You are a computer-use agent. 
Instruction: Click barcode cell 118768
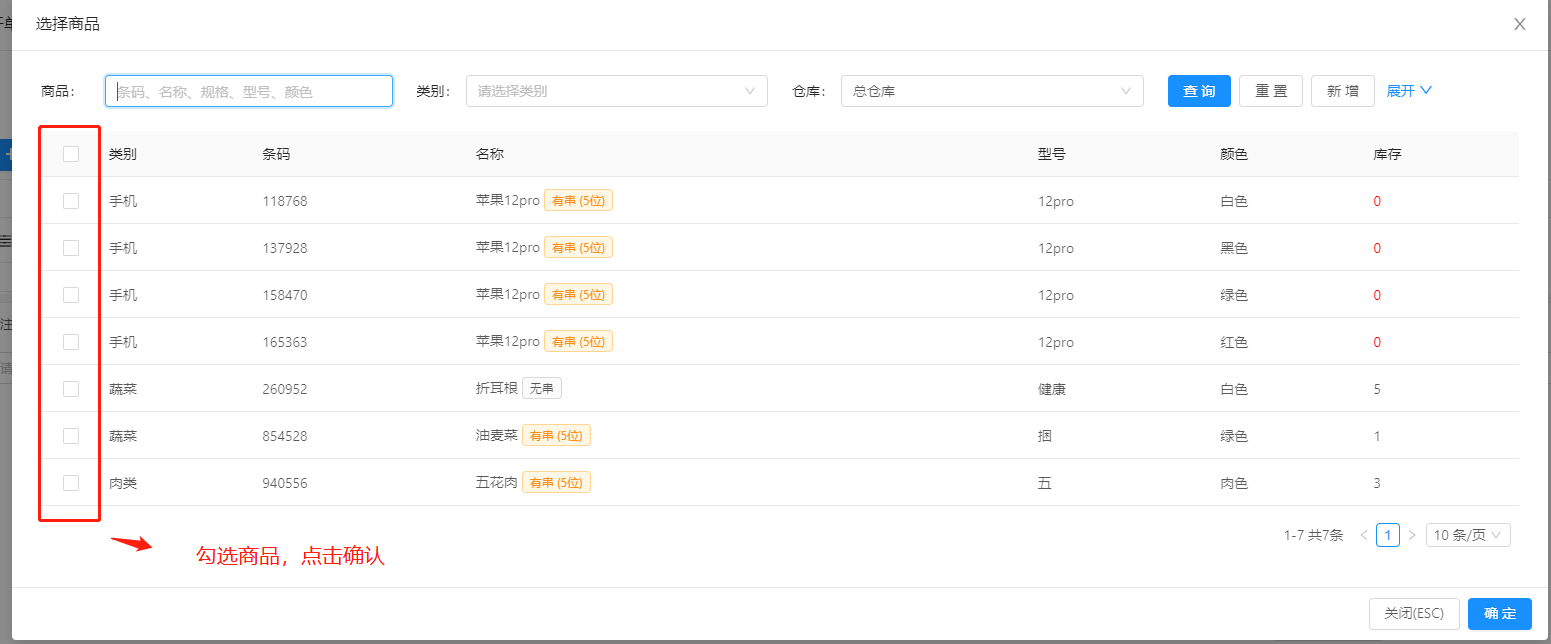pyautogui.click(x=285, y=201)
